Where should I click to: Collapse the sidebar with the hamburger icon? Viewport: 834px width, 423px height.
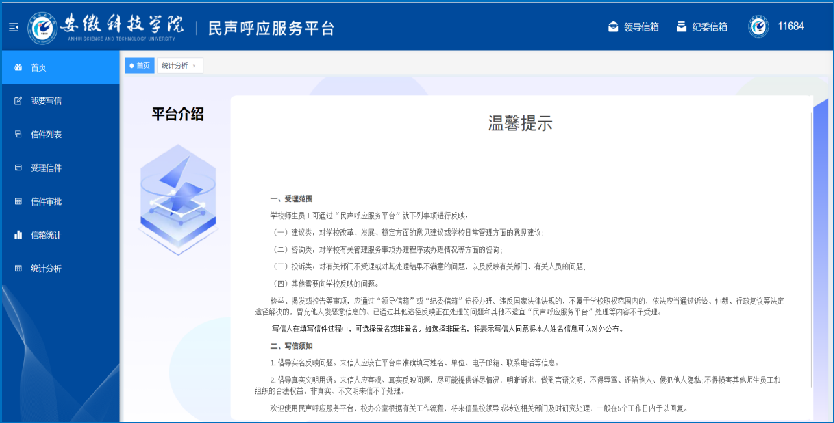coord(12,27)
